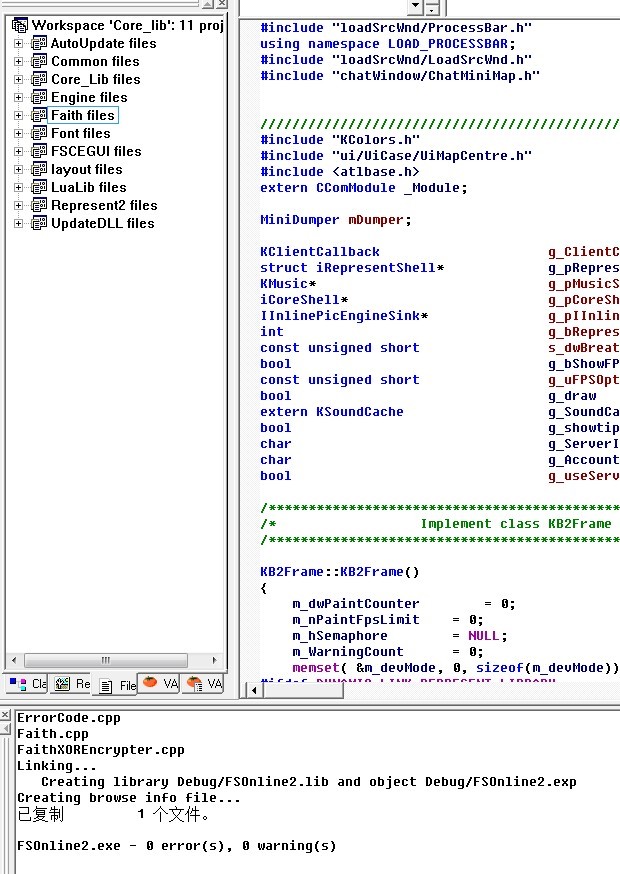This screenshot has width=620, height=874.
Task: Select the Faith files tree item
Action: (x=84, y=115)
